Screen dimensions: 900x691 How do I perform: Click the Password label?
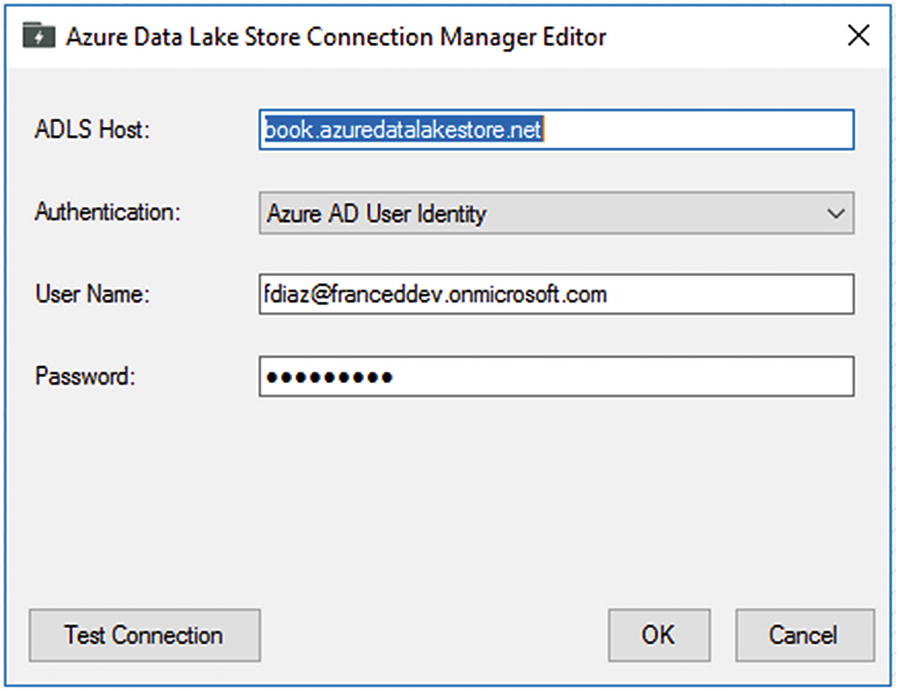85,376
